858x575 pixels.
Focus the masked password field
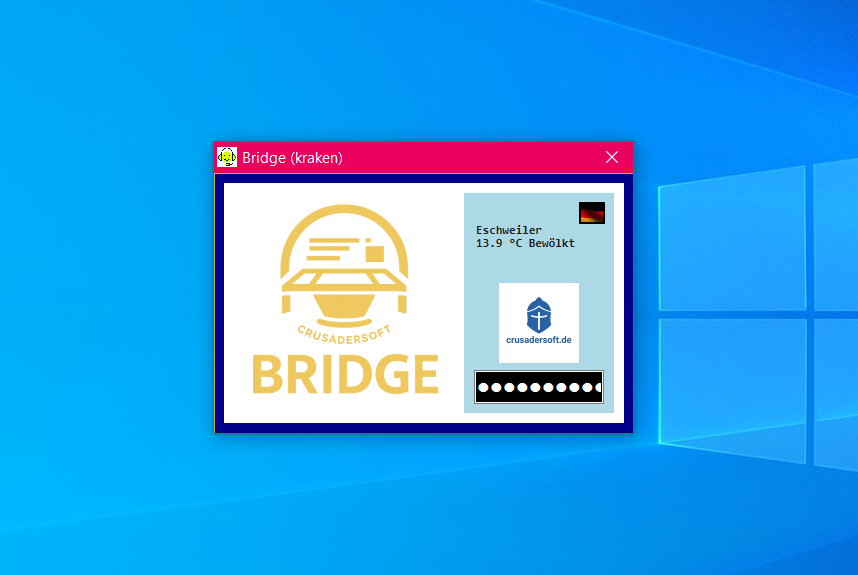coord(539,387)
